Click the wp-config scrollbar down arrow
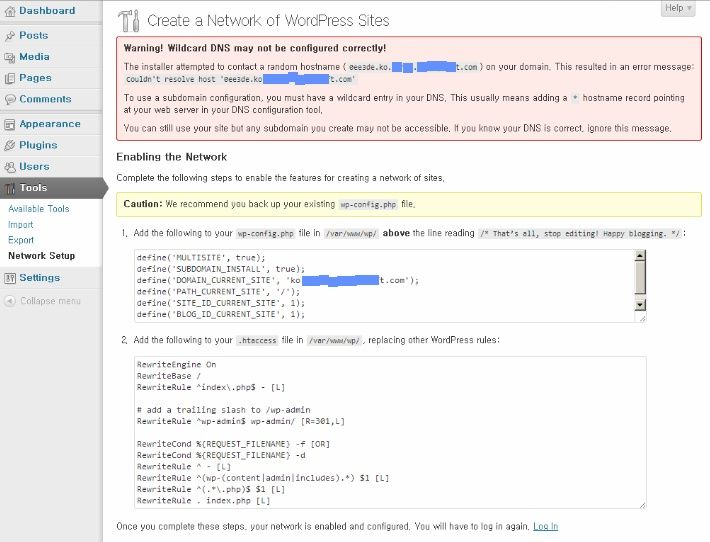This screenshot has width=710, height=542. coord(640,305)
